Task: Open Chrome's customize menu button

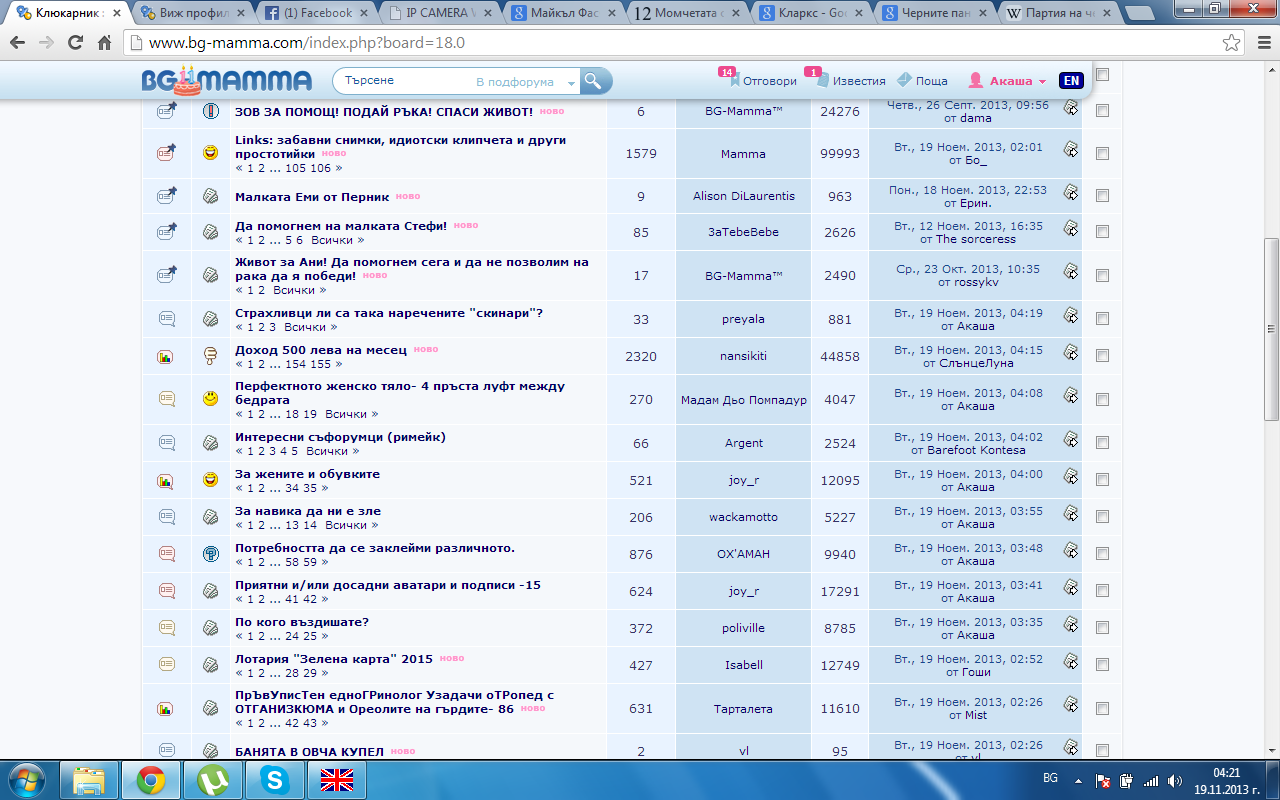Action: (x=1261, y=44)
